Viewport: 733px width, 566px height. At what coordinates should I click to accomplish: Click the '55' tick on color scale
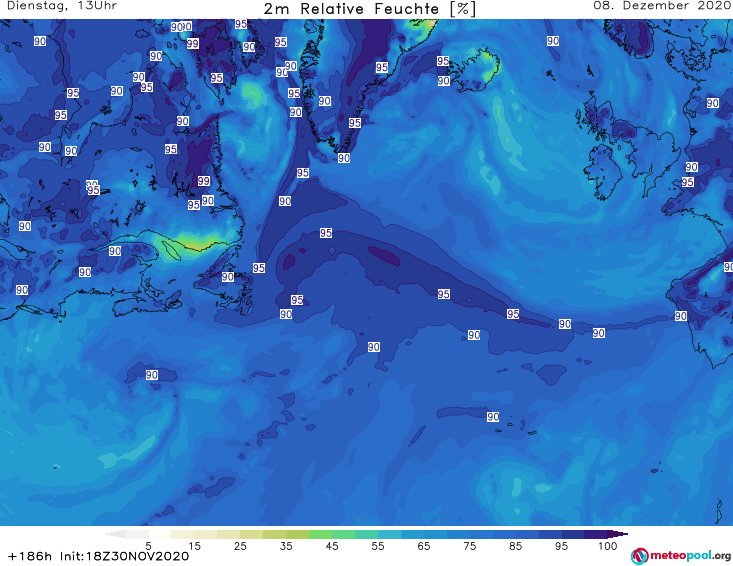point(378,546)
